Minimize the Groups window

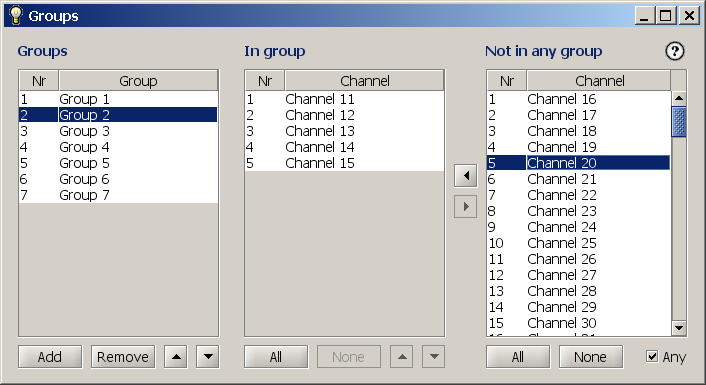pyautogui.click(x=644, y=16)
